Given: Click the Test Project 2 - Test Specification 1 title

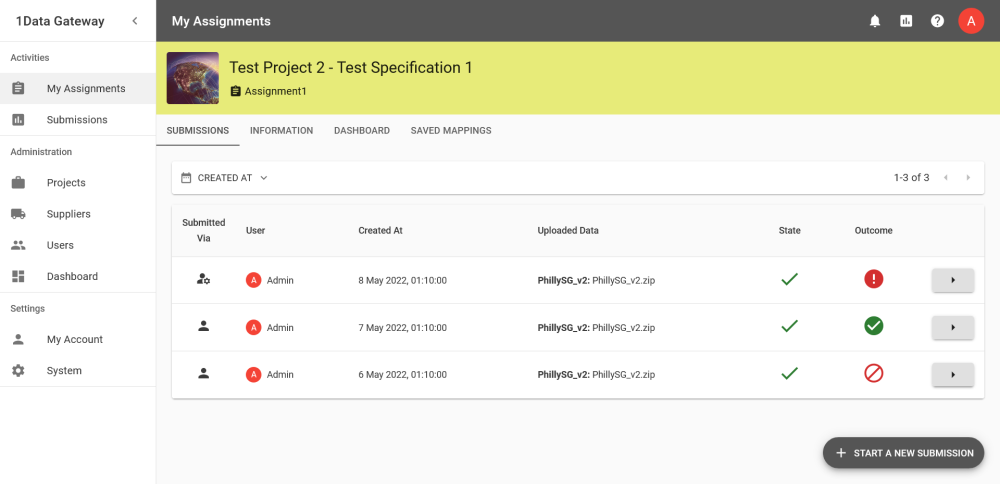Looking at the screenshot, I should pyautogui.click(x=351, y=68).
